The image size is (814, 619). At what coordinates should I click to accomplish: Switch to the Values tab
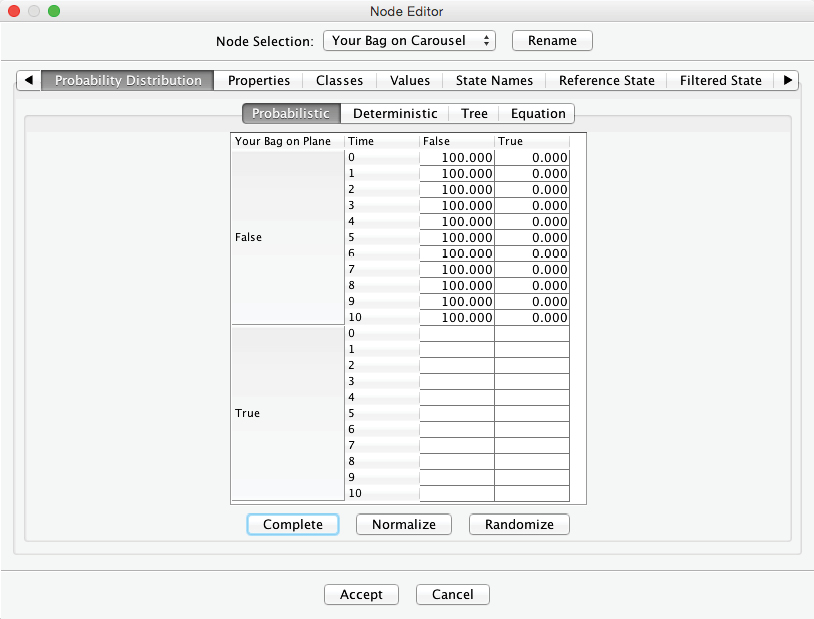pyautogui.click(x=410, y=80)
